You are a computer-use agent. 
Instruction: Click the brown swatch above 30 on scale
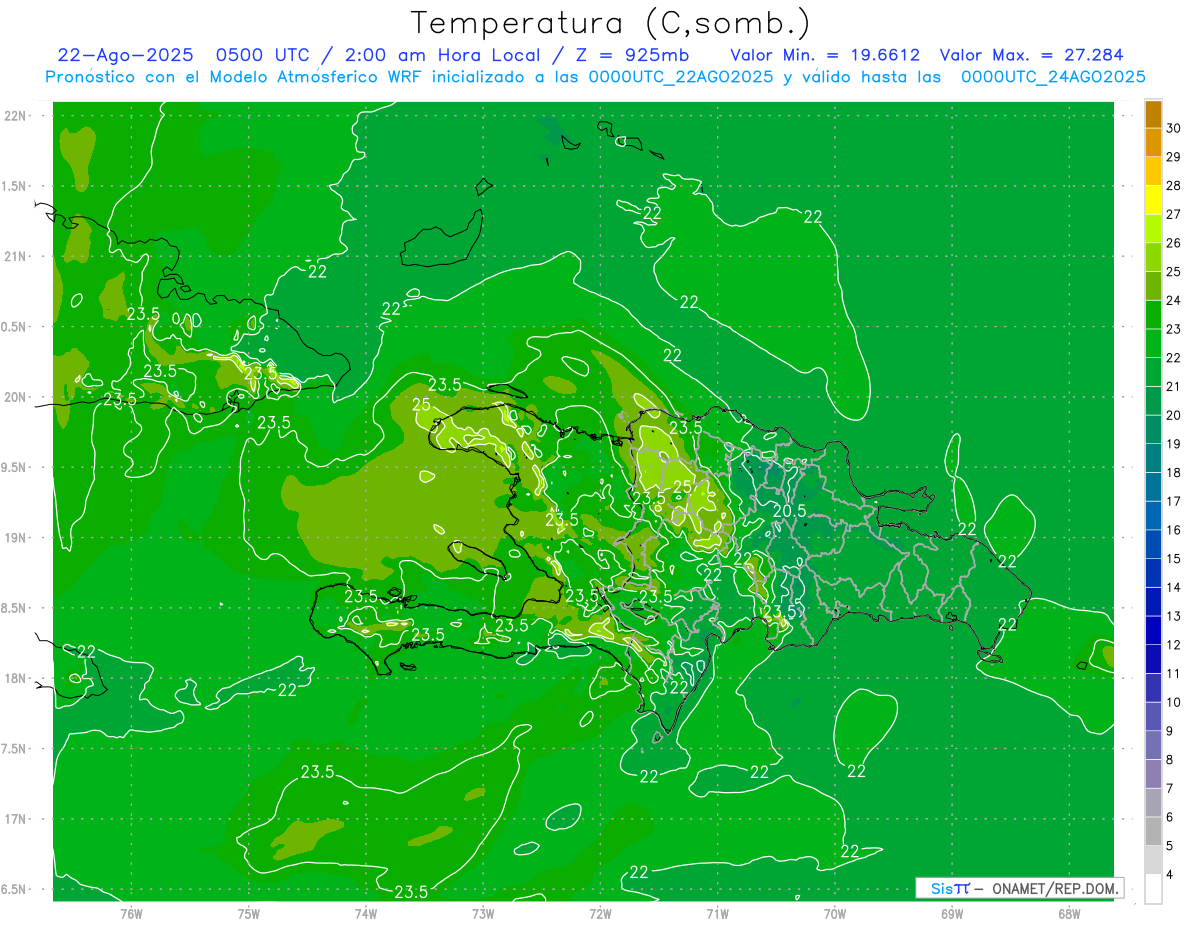[1153, 114]
